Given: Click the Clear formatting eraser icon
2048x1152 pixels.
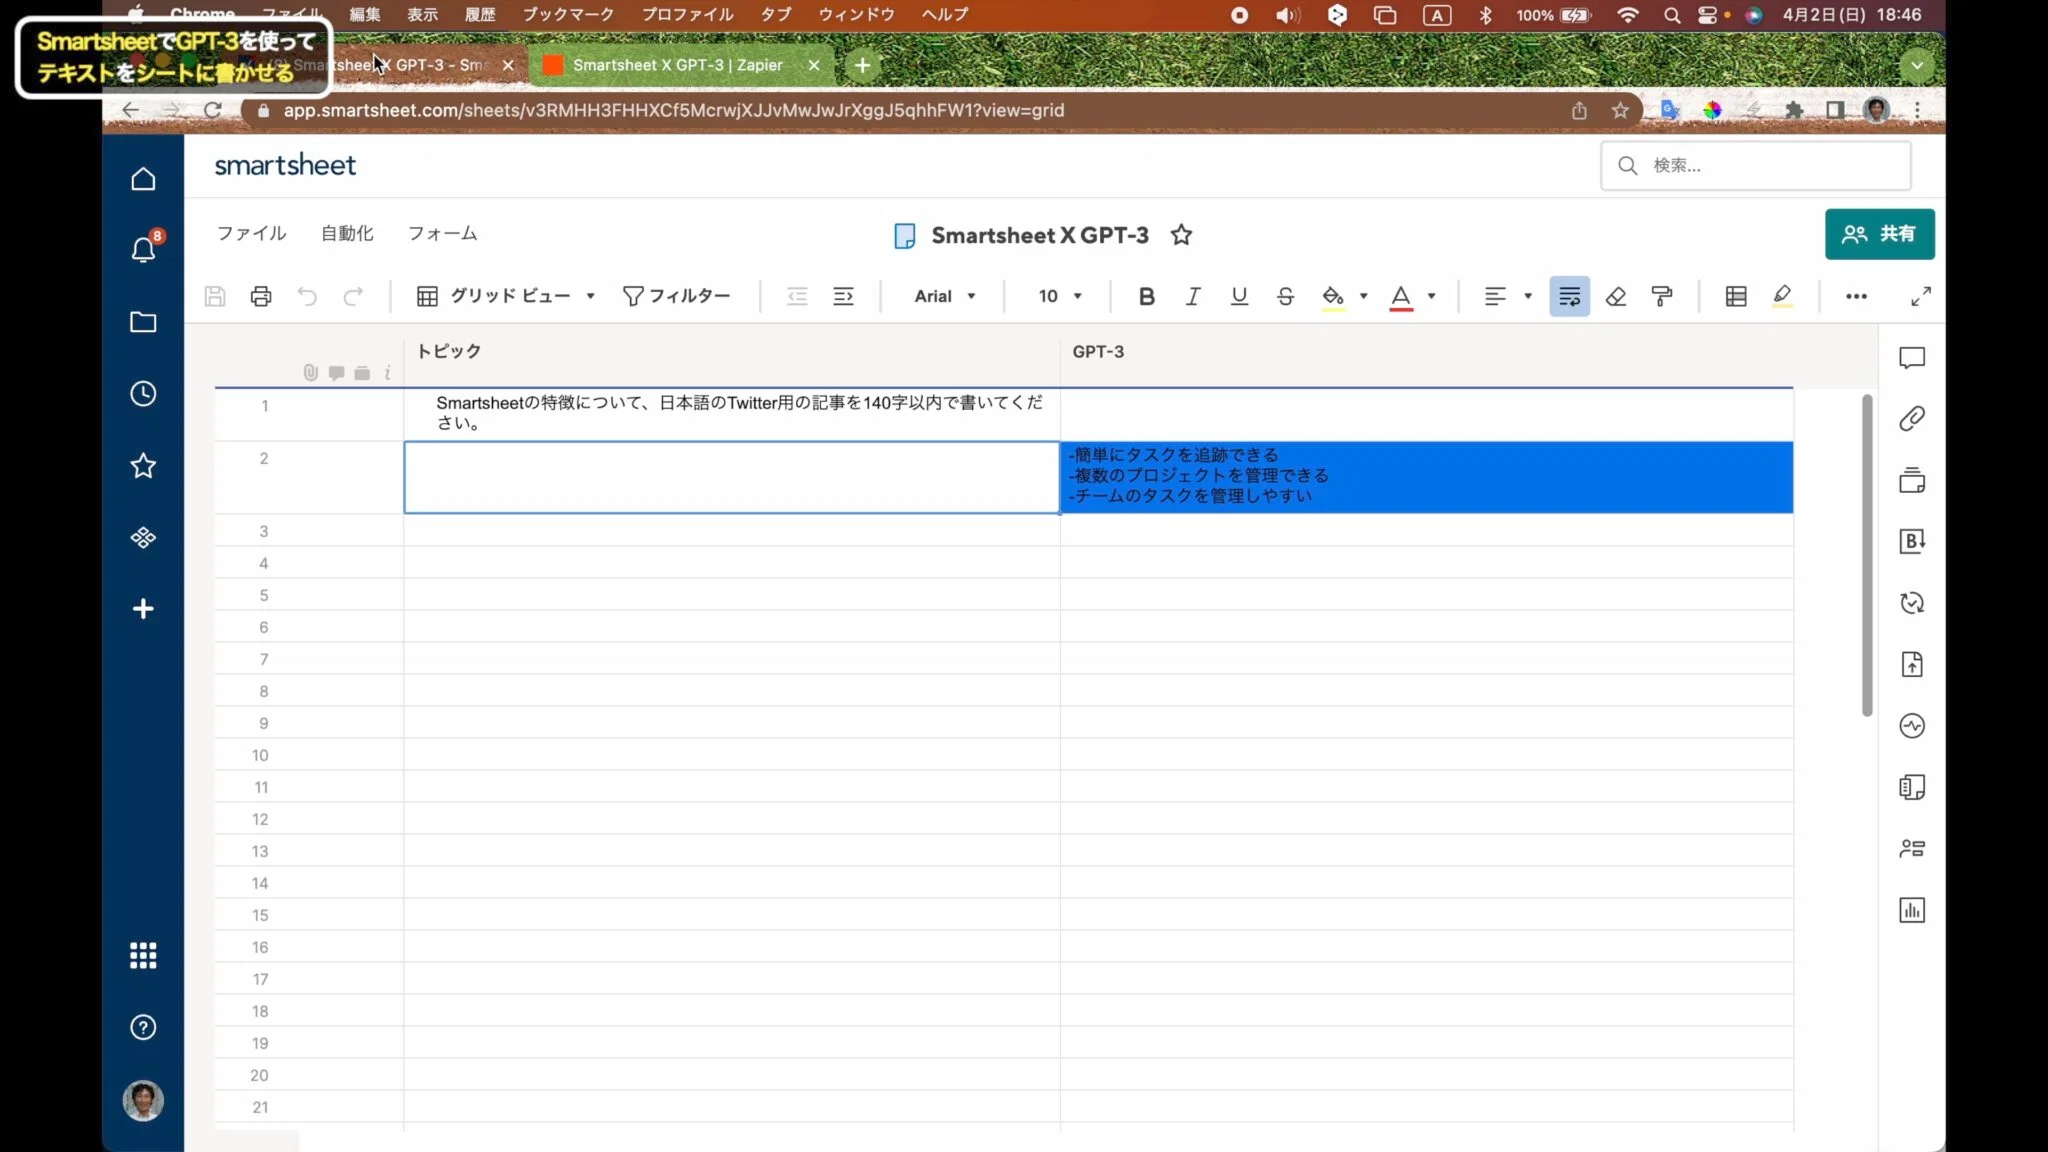Looking at the screenshot, I should (x=1615, y=296).
